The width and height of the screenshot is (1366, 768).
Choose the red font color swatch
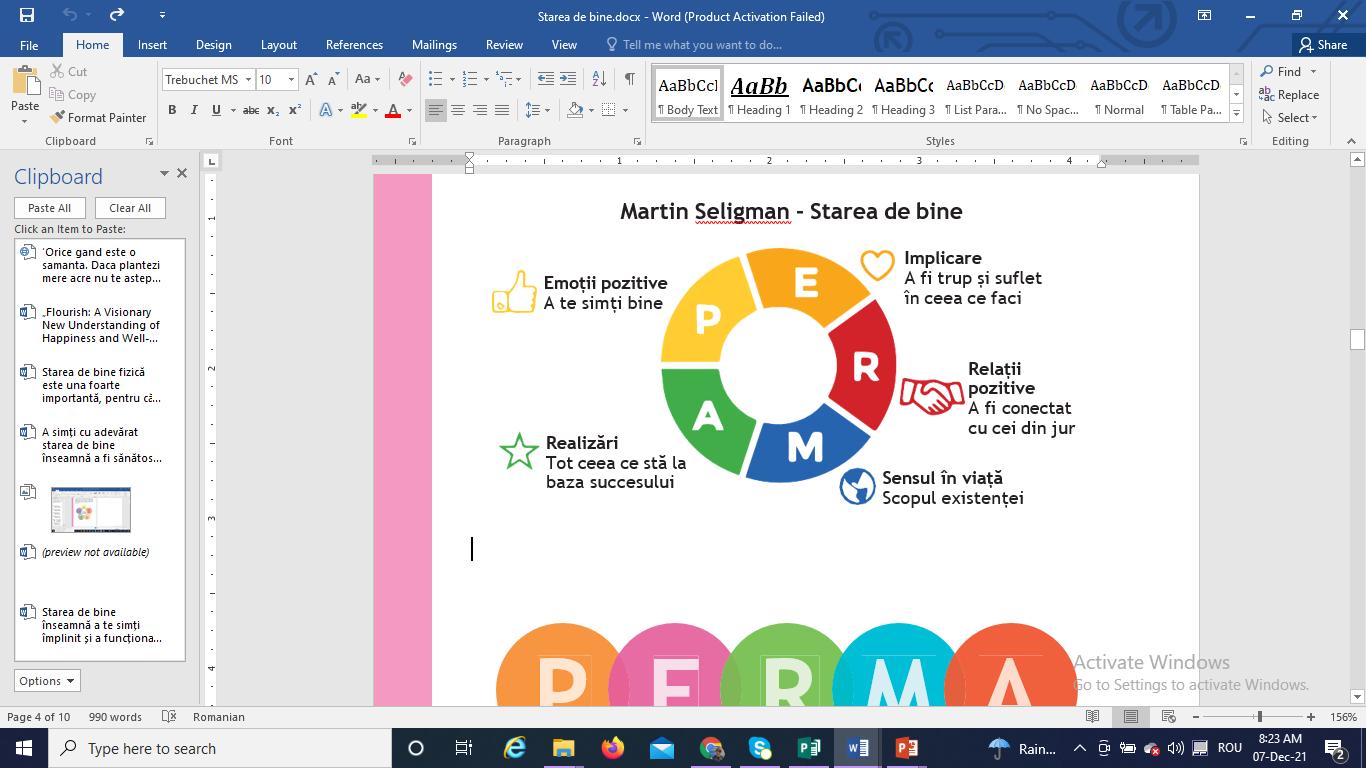(392, 110)
